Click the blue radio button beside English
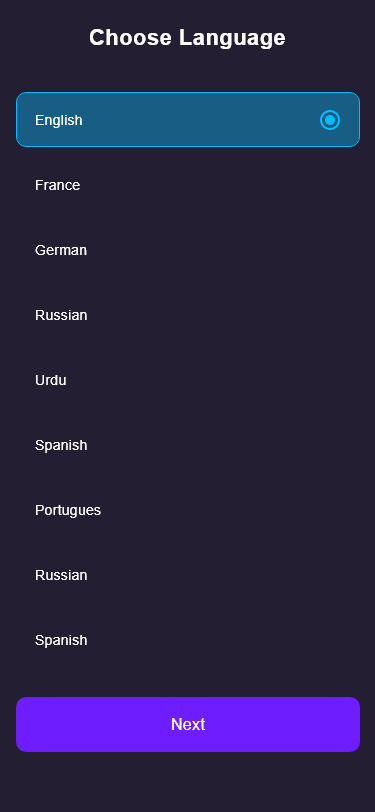 pyautogui.click(x=330, y=120)
